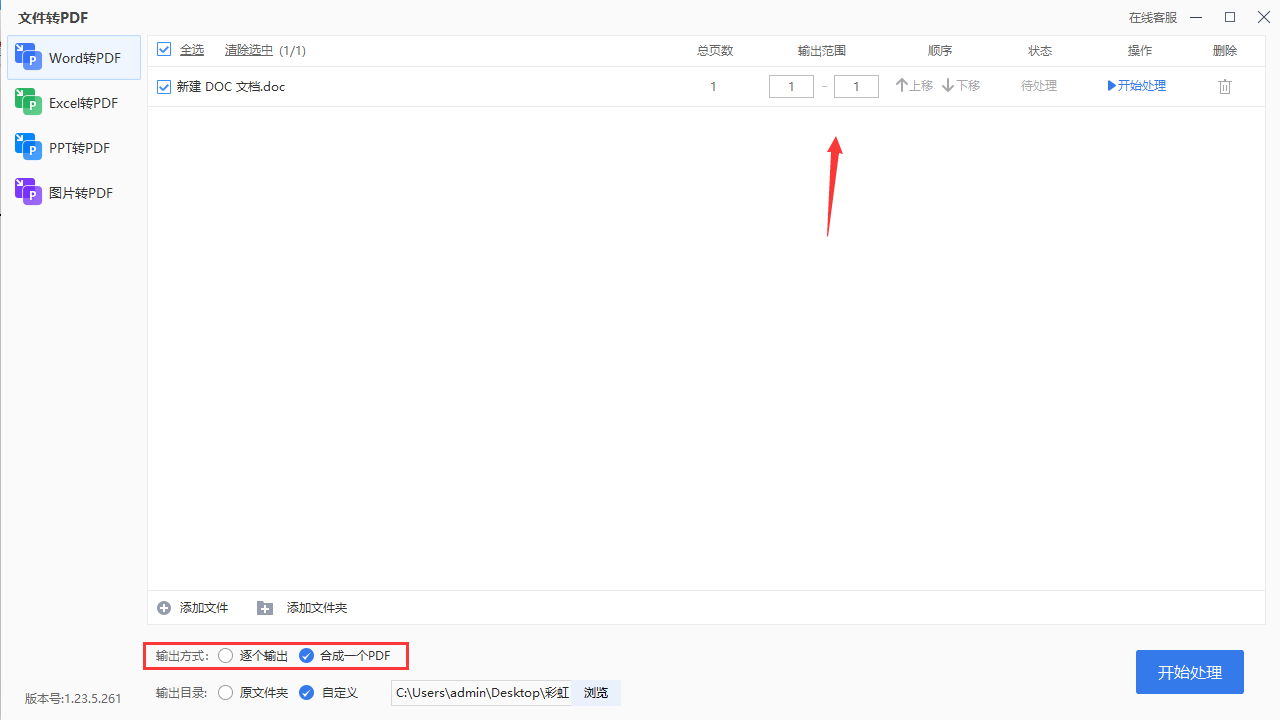The image size is (1280, 720).
Task: Move the file down with 下移
Action: click(x=961, y=86)
